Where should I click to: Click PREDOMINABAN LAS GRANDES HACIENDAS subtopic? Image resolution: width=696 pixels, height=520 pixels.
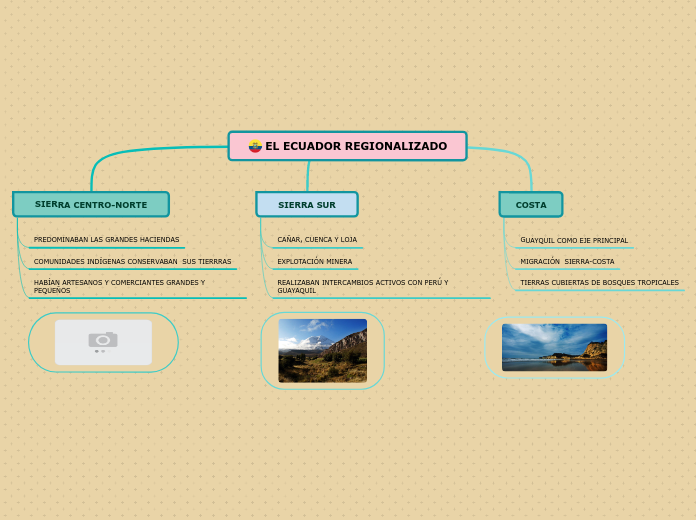click(x=107, y=239)
